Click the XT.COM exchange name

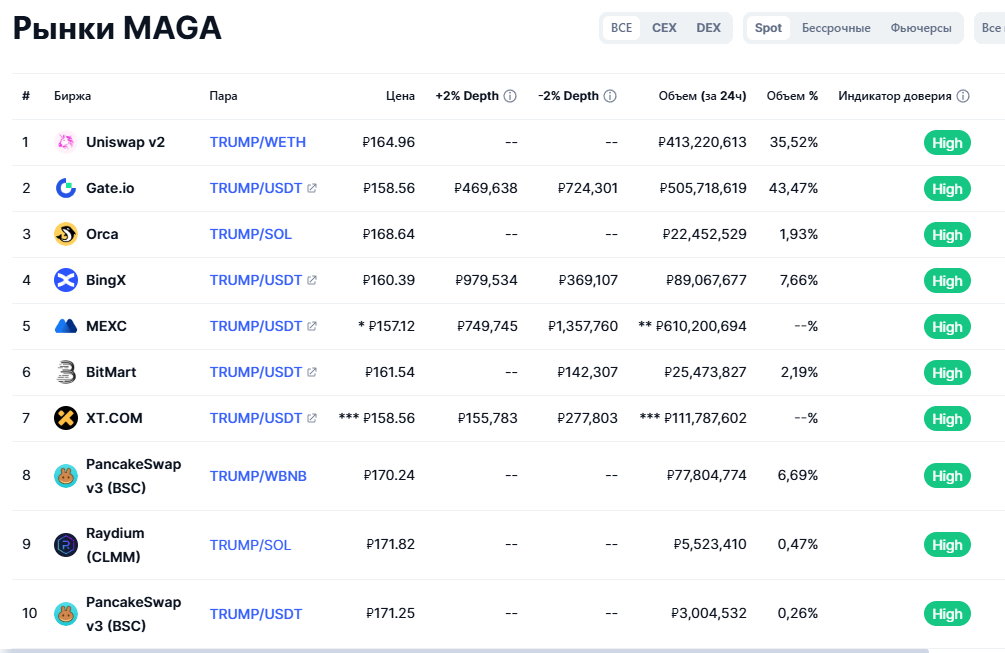point(114,418)
